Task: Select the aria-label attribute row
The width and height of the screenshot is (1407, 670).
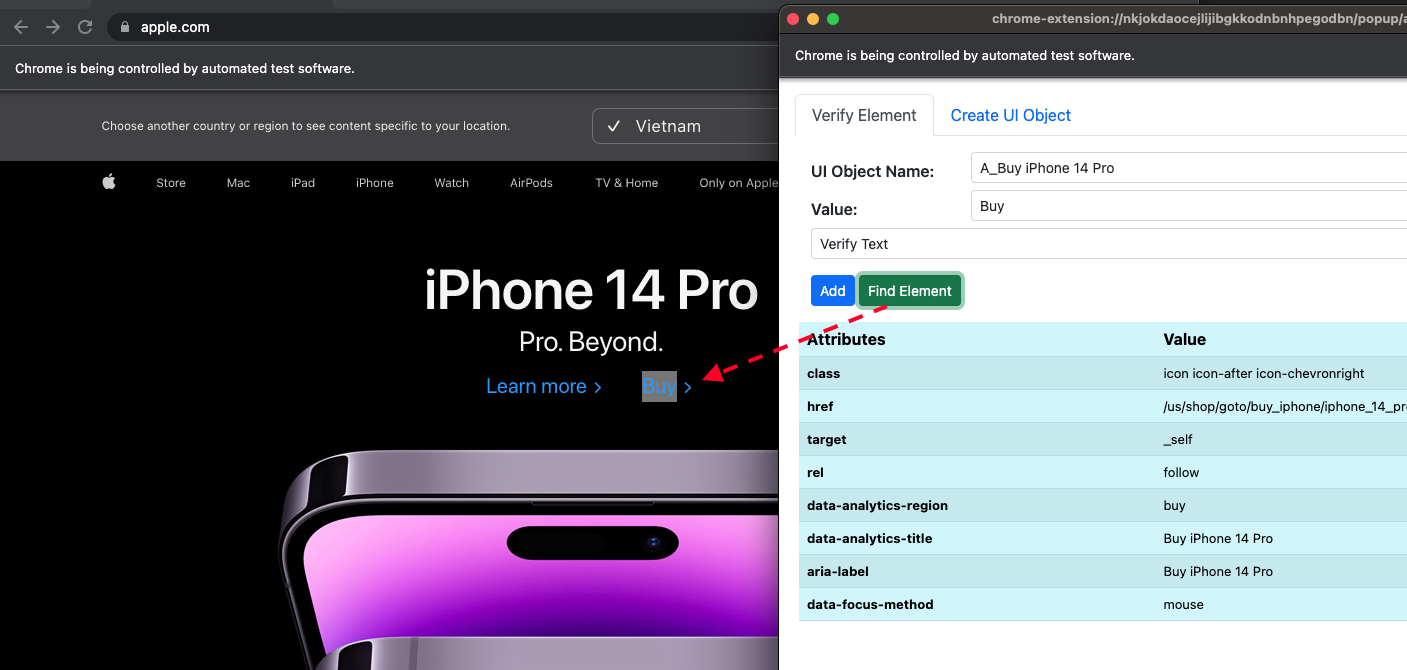Action: tap(1103, 571)
